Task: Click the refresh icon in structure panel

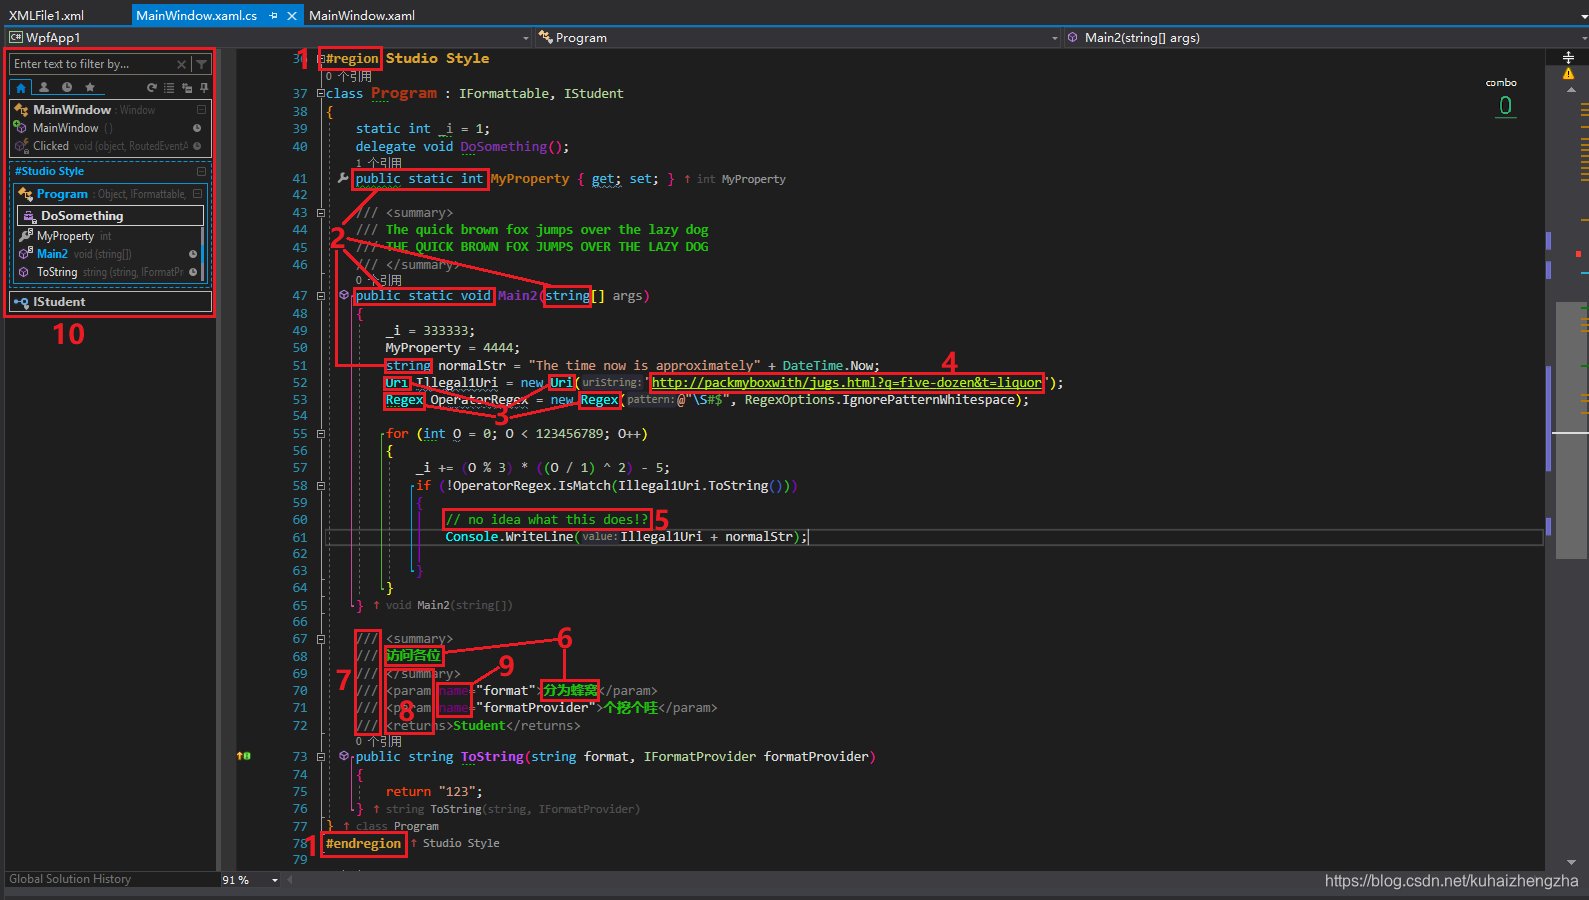Action: tap(152, 88)
